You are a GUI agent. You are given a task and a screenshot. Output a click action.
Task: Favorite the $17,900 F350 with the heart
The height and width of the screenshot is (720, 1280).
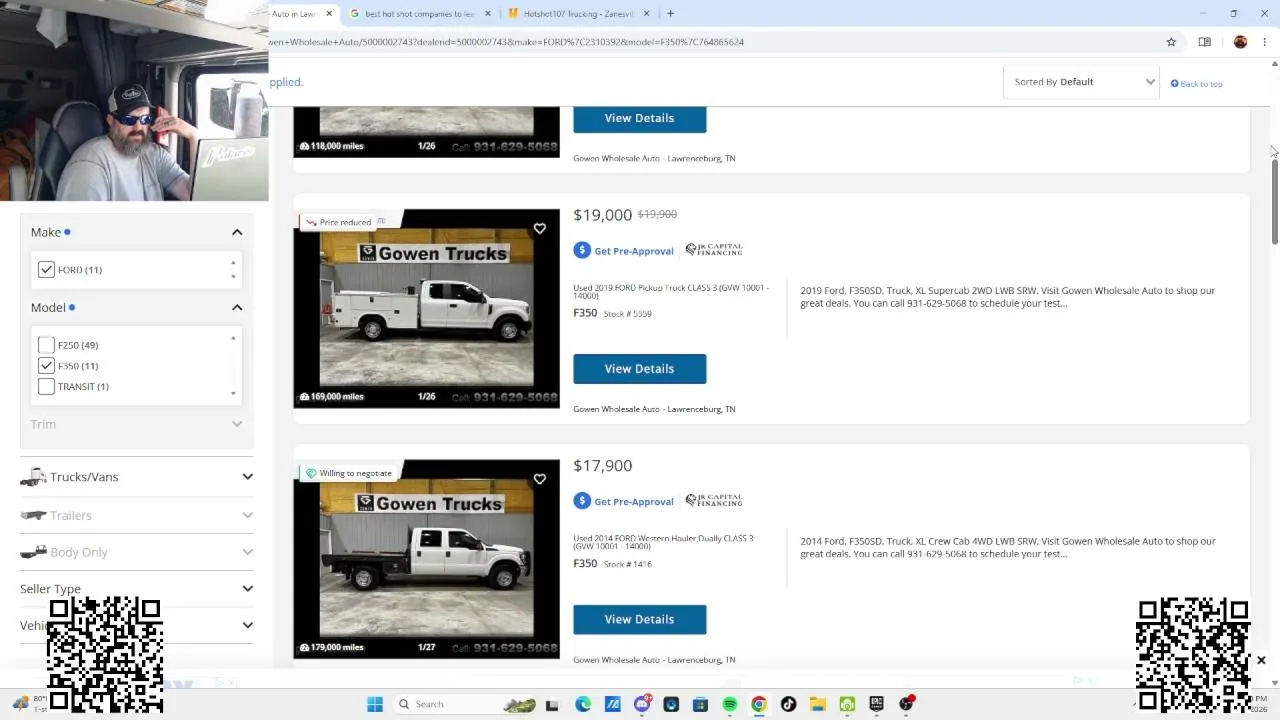click(539, 479)
